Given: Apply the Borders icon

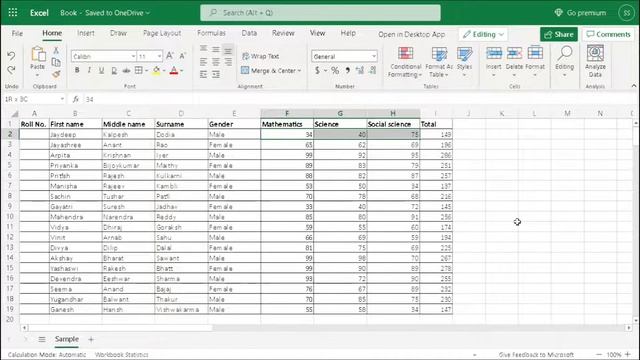Looking at the screenshot, I should [x=139, y=71].
